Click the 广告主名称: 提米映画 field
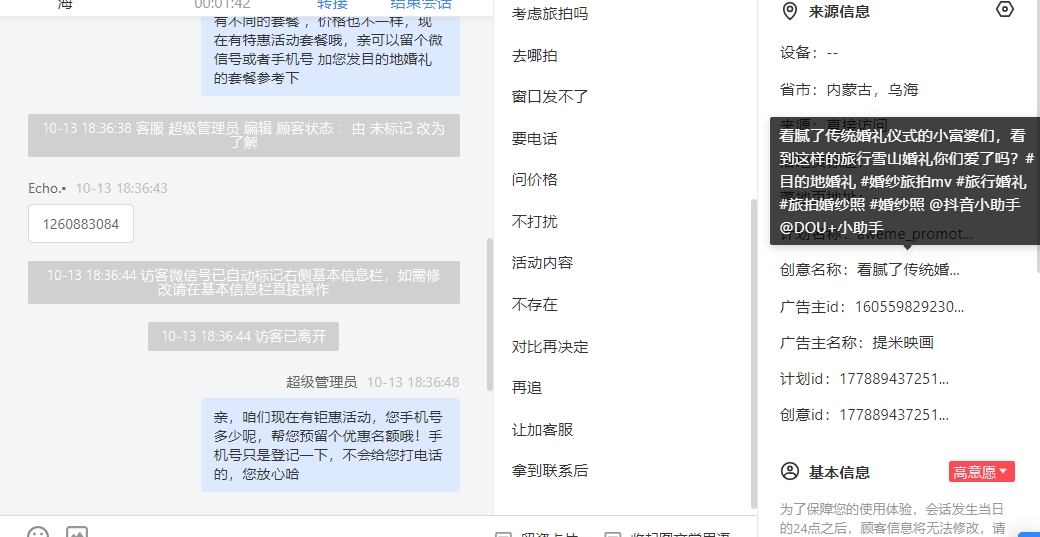Image resolution: width=1040 pixels, height=537 pixels. [857, 343]
